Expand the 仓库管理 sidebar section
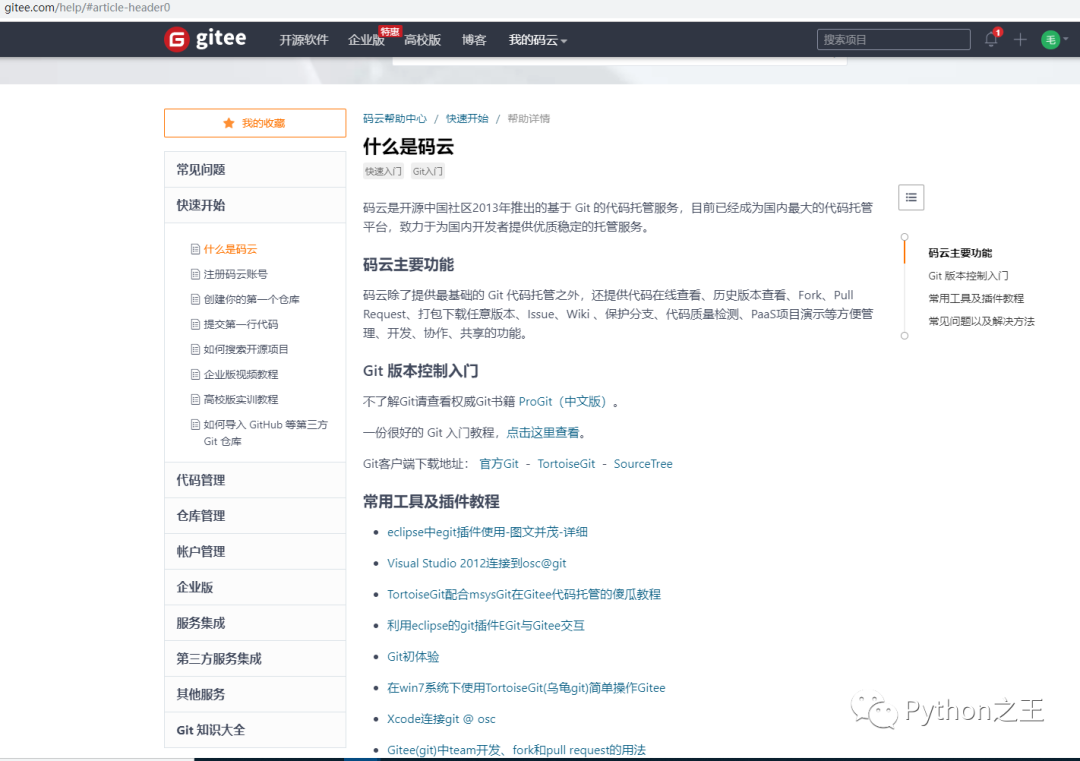 (x=255, y=516)
